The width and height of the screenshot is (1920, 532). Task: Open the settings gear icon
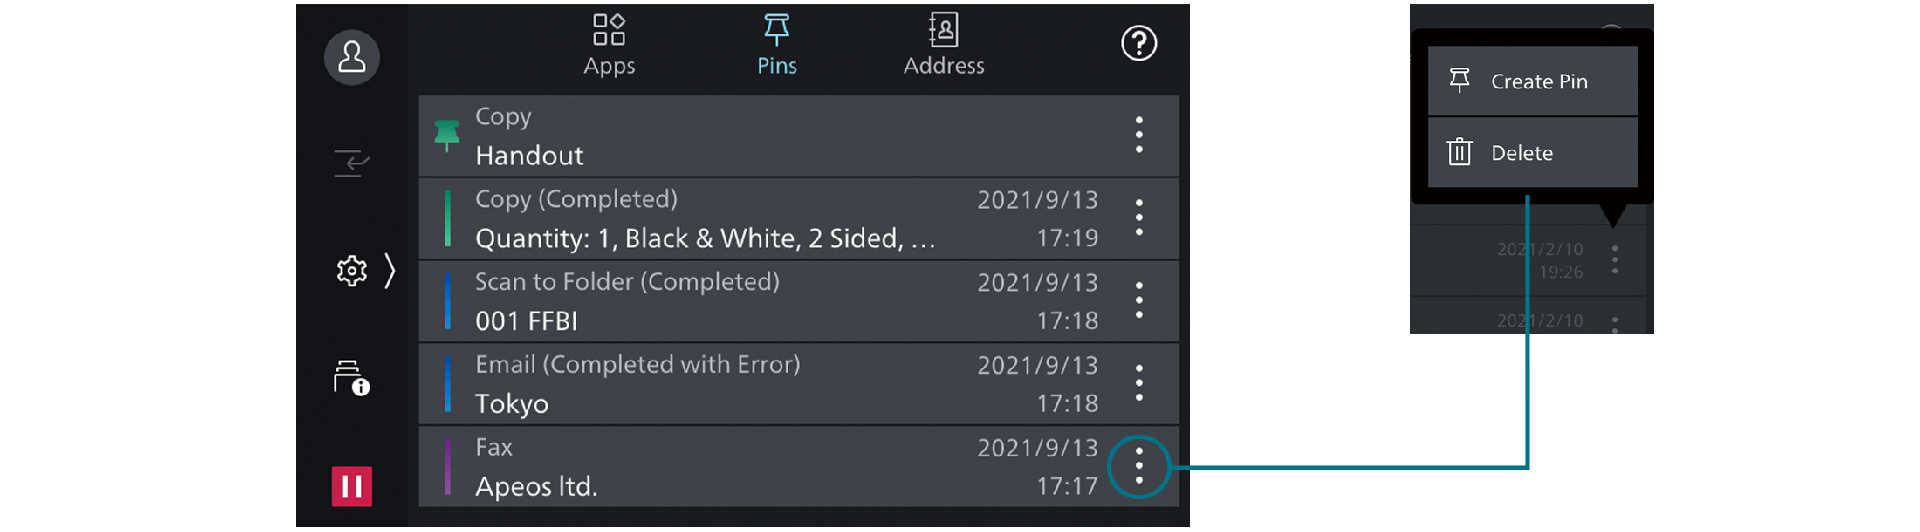[x=351, y=271]
